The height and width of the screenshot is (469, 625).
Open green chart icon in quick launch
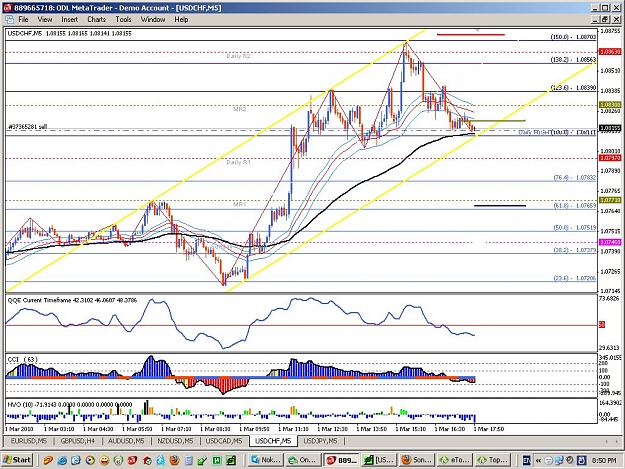(231, 461)
